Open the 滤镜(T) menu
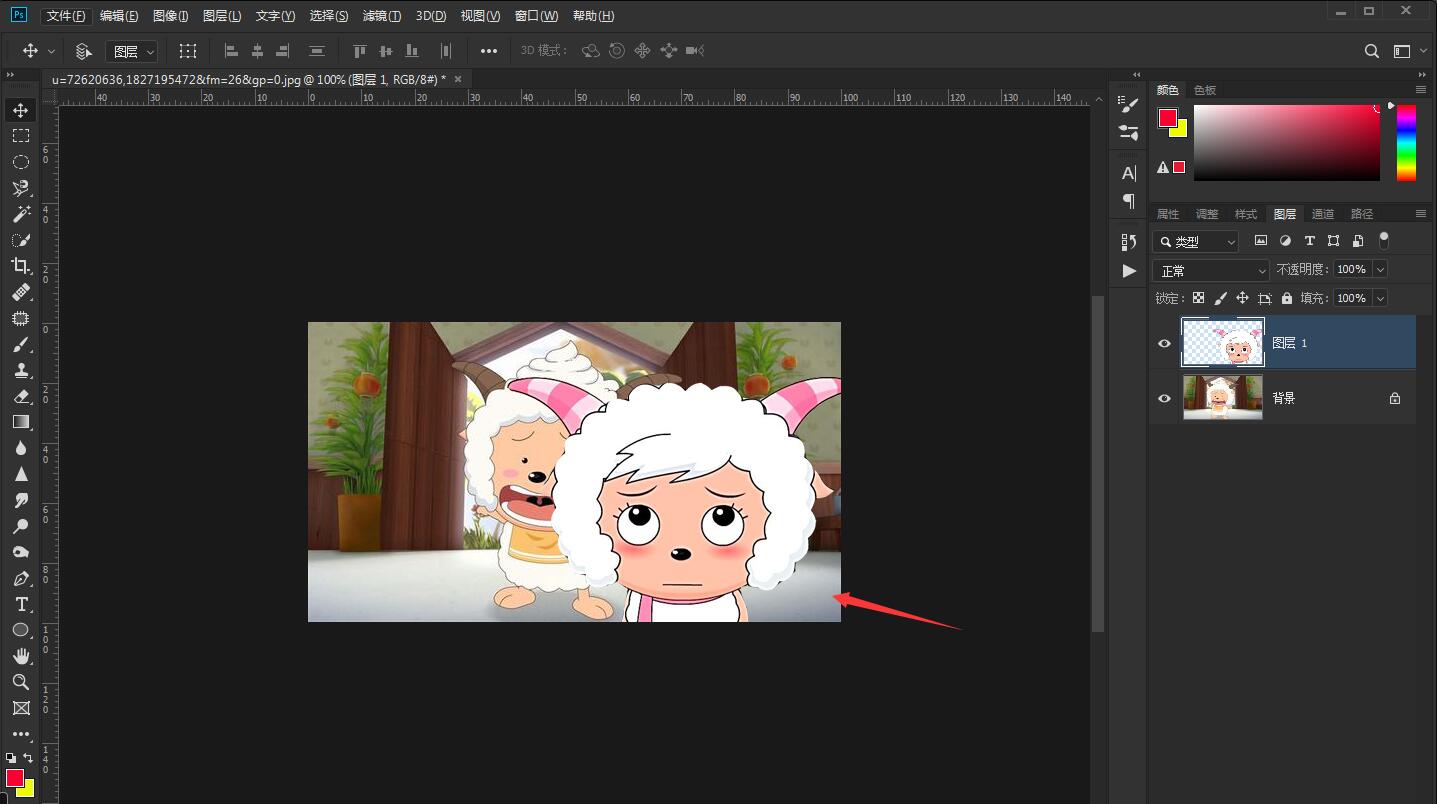 [x=381, y=16]
